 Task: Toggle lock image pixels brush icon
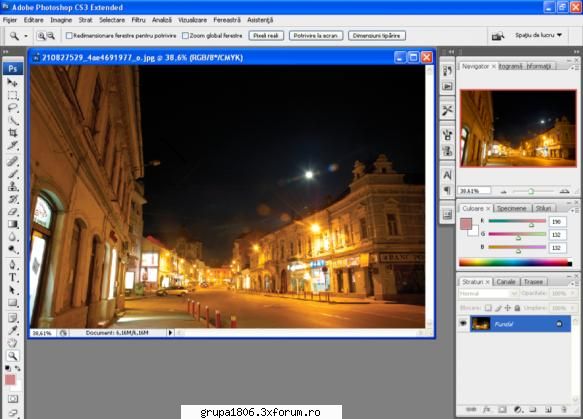click(x=498, y=308)
